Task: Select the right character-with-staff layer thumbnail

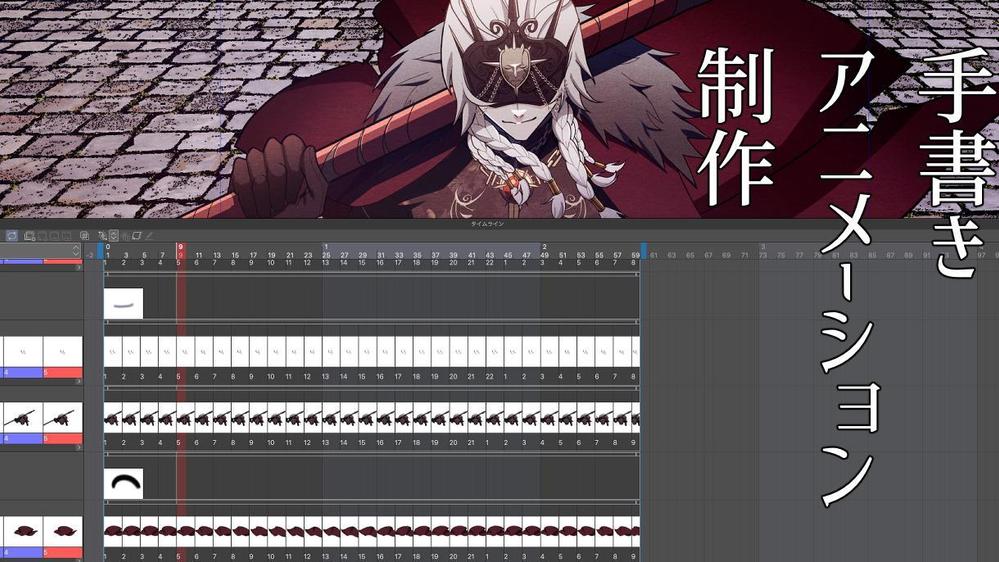Action: [x=62, y=418]
